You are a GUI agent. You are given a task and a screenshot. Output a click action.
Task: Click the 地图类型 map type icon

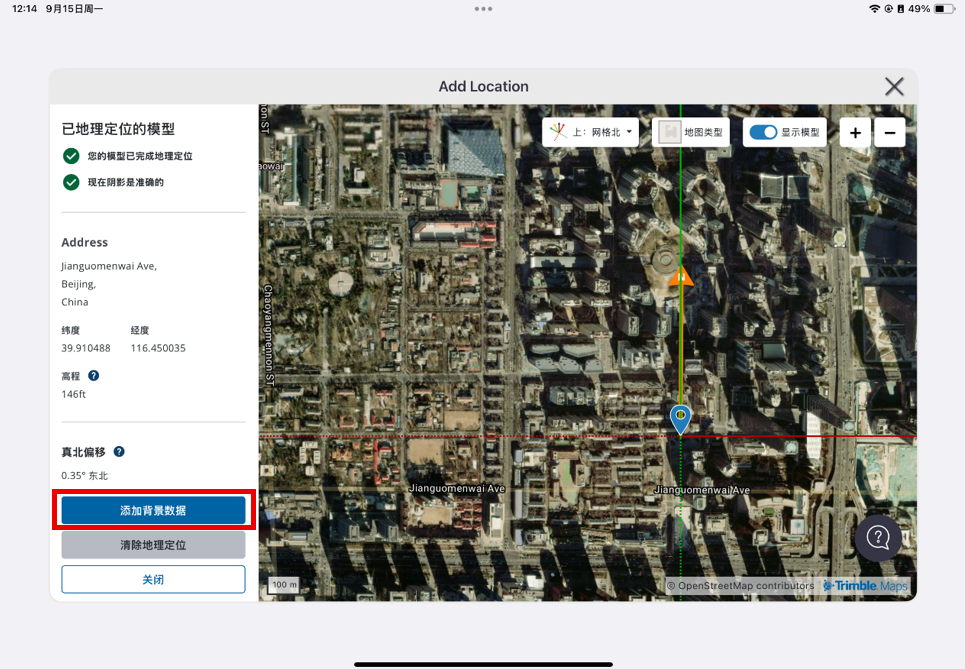pyautogui.click(x=670, y=132)
